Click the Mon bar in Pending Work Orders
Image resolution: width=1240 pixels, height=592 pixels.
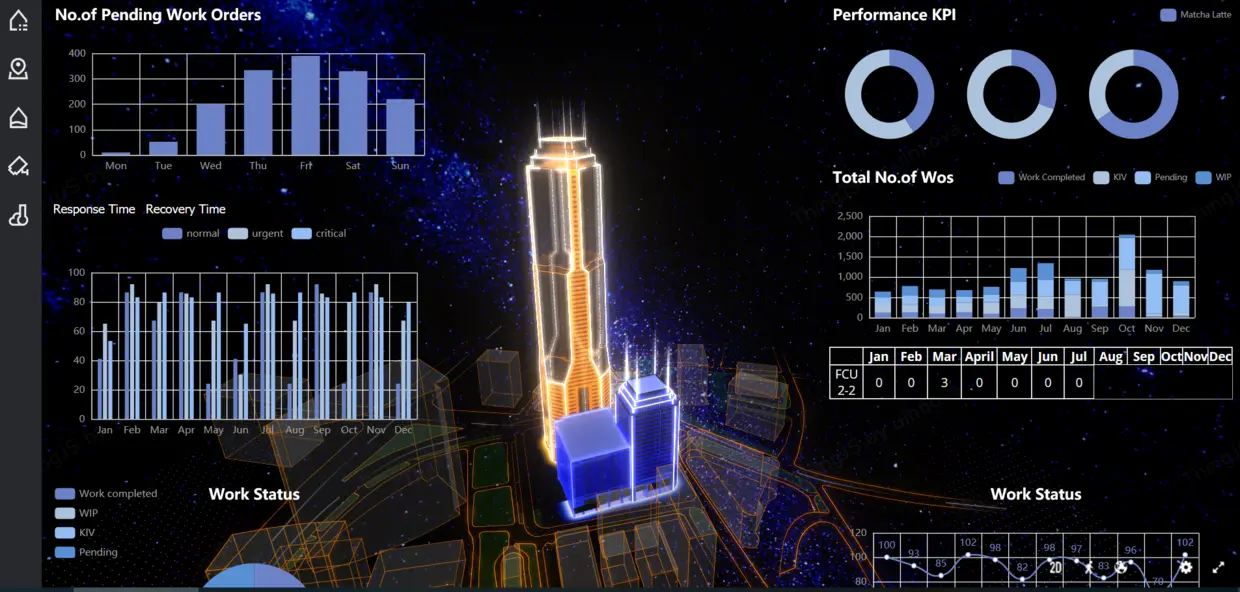(116, 153)
